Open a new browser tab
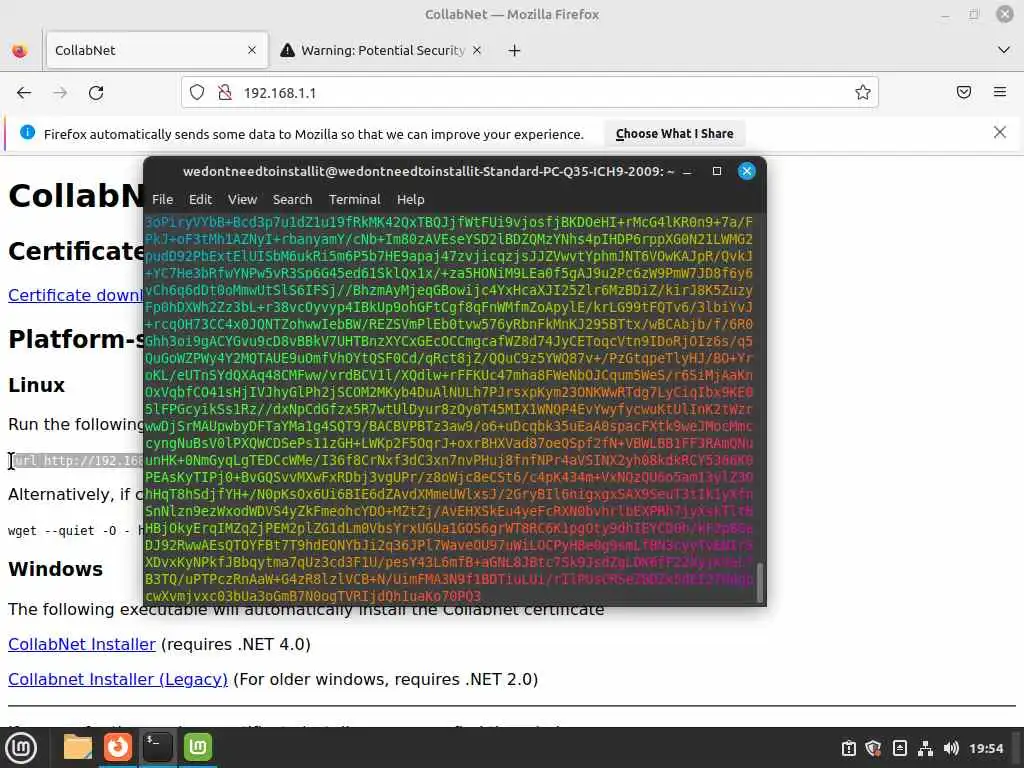1024x768 pixels. [x=515, y=50]
